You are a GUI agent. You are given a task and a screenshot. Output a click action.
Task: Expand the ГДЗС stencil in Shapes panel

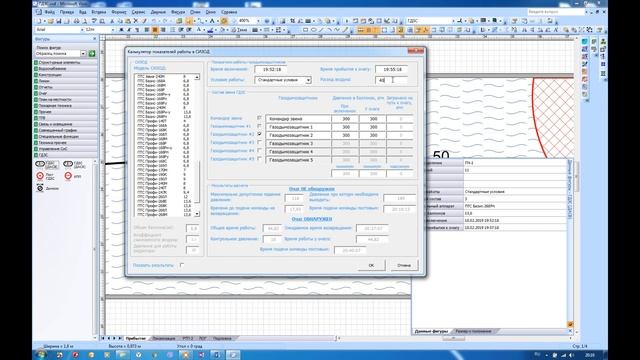tap(65, 155)
